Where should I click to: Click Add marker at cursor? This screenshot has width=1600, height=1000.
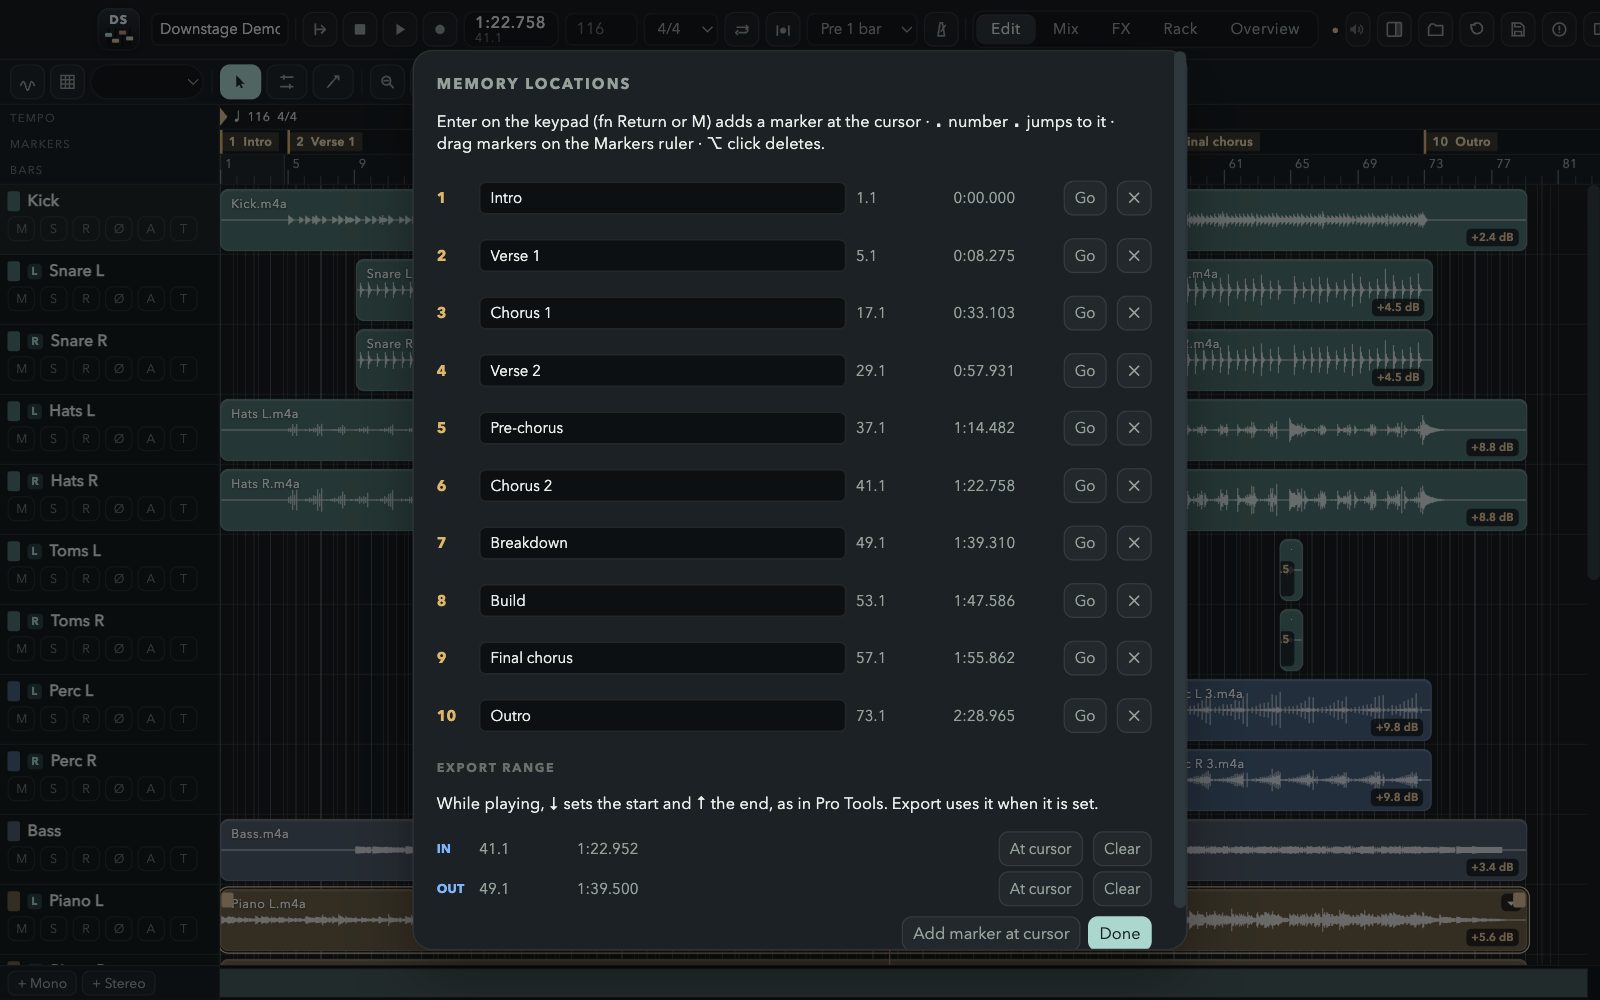[991, 933]
